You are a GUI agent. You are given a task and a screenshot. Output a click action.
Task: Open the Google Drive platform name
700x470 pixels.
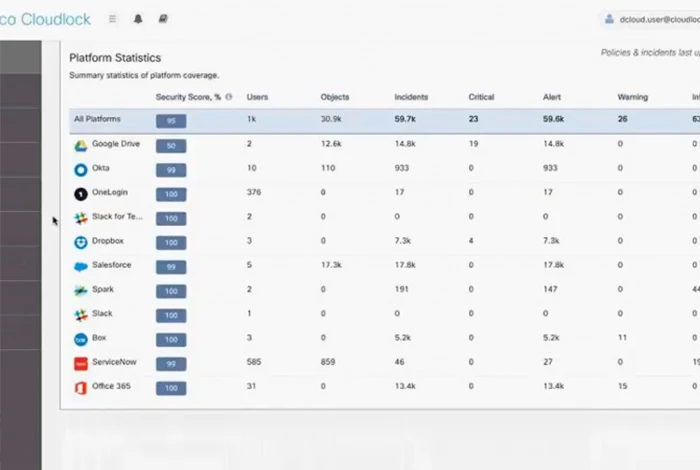pyautogui.click(x=116, y=144)
